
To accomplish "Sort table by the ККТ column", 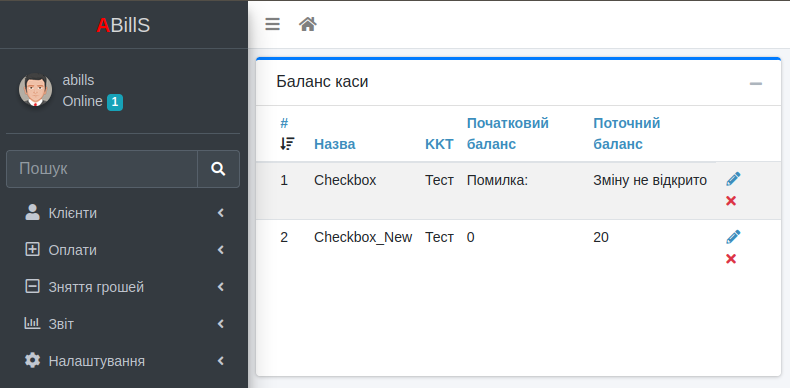I will tap(439, 144).
